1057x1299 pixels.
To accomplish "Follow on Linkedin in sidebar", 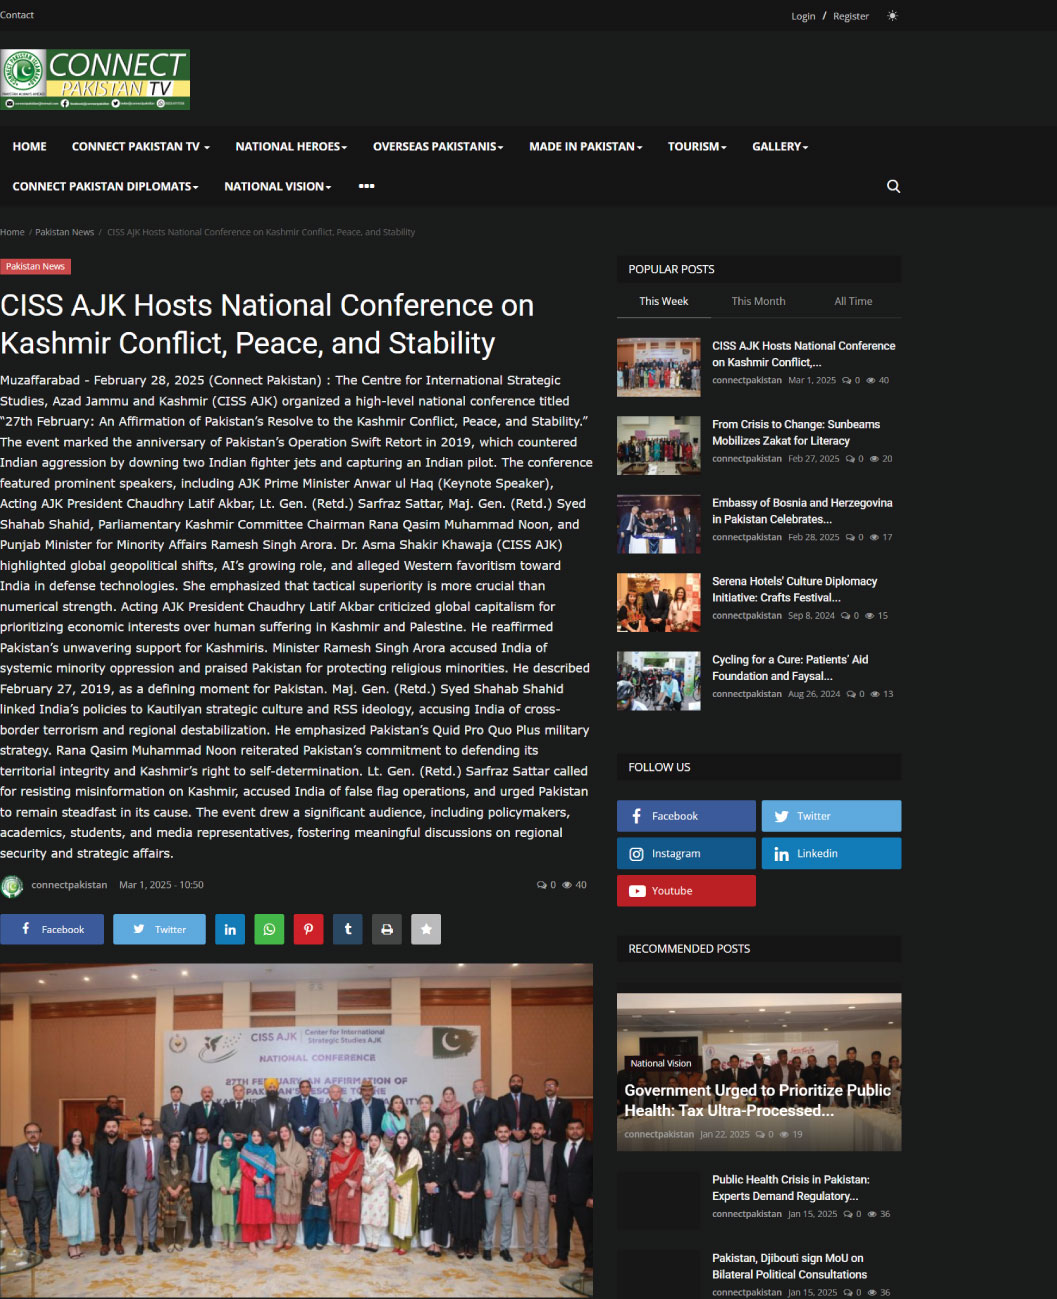I will 831,854.
